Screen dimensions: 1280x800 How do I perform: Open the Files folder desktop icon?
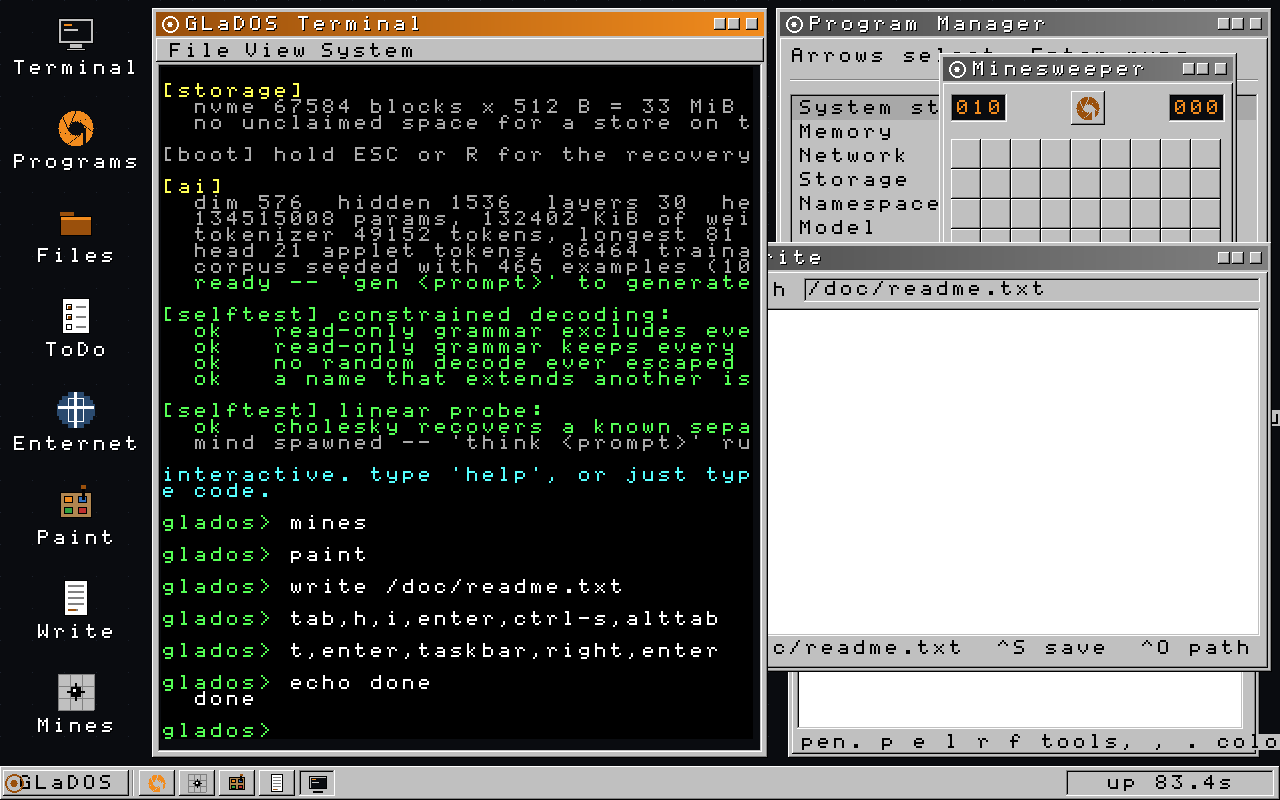click(x=75, y=235)
